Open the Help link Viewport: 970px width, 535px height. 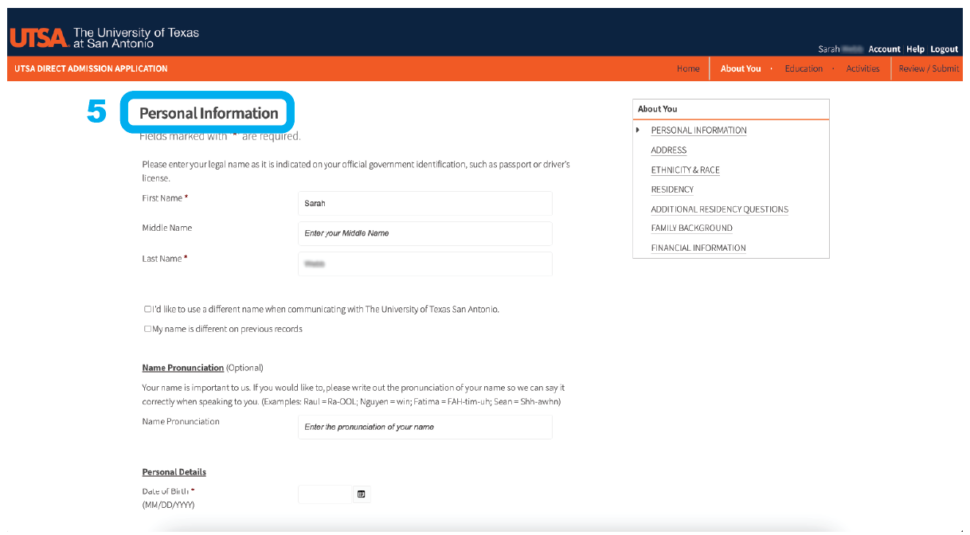coord(915,49)
